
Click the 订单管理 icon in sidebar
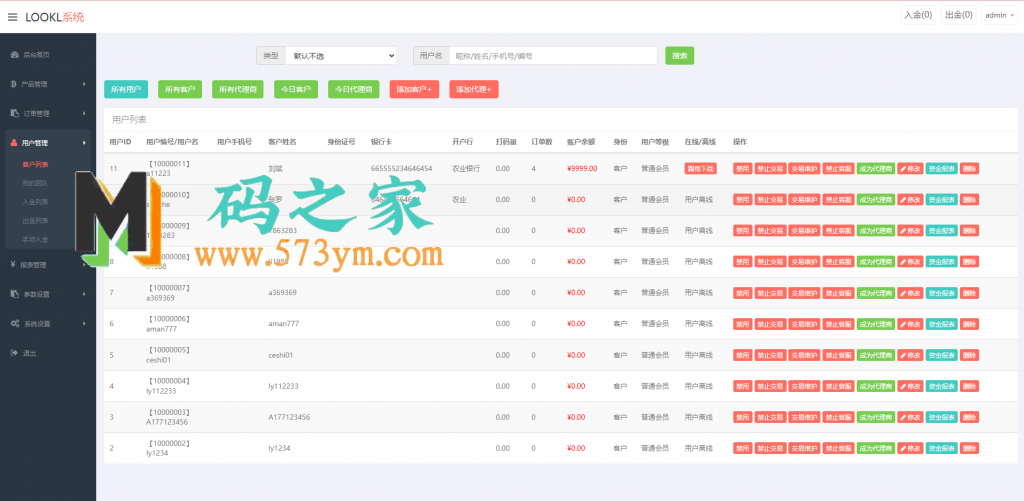pyautogui.click(x=13, y=113)
